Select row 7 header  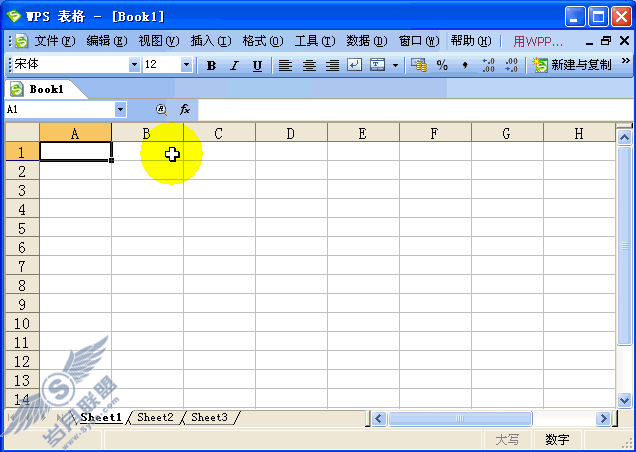[22, 266]
